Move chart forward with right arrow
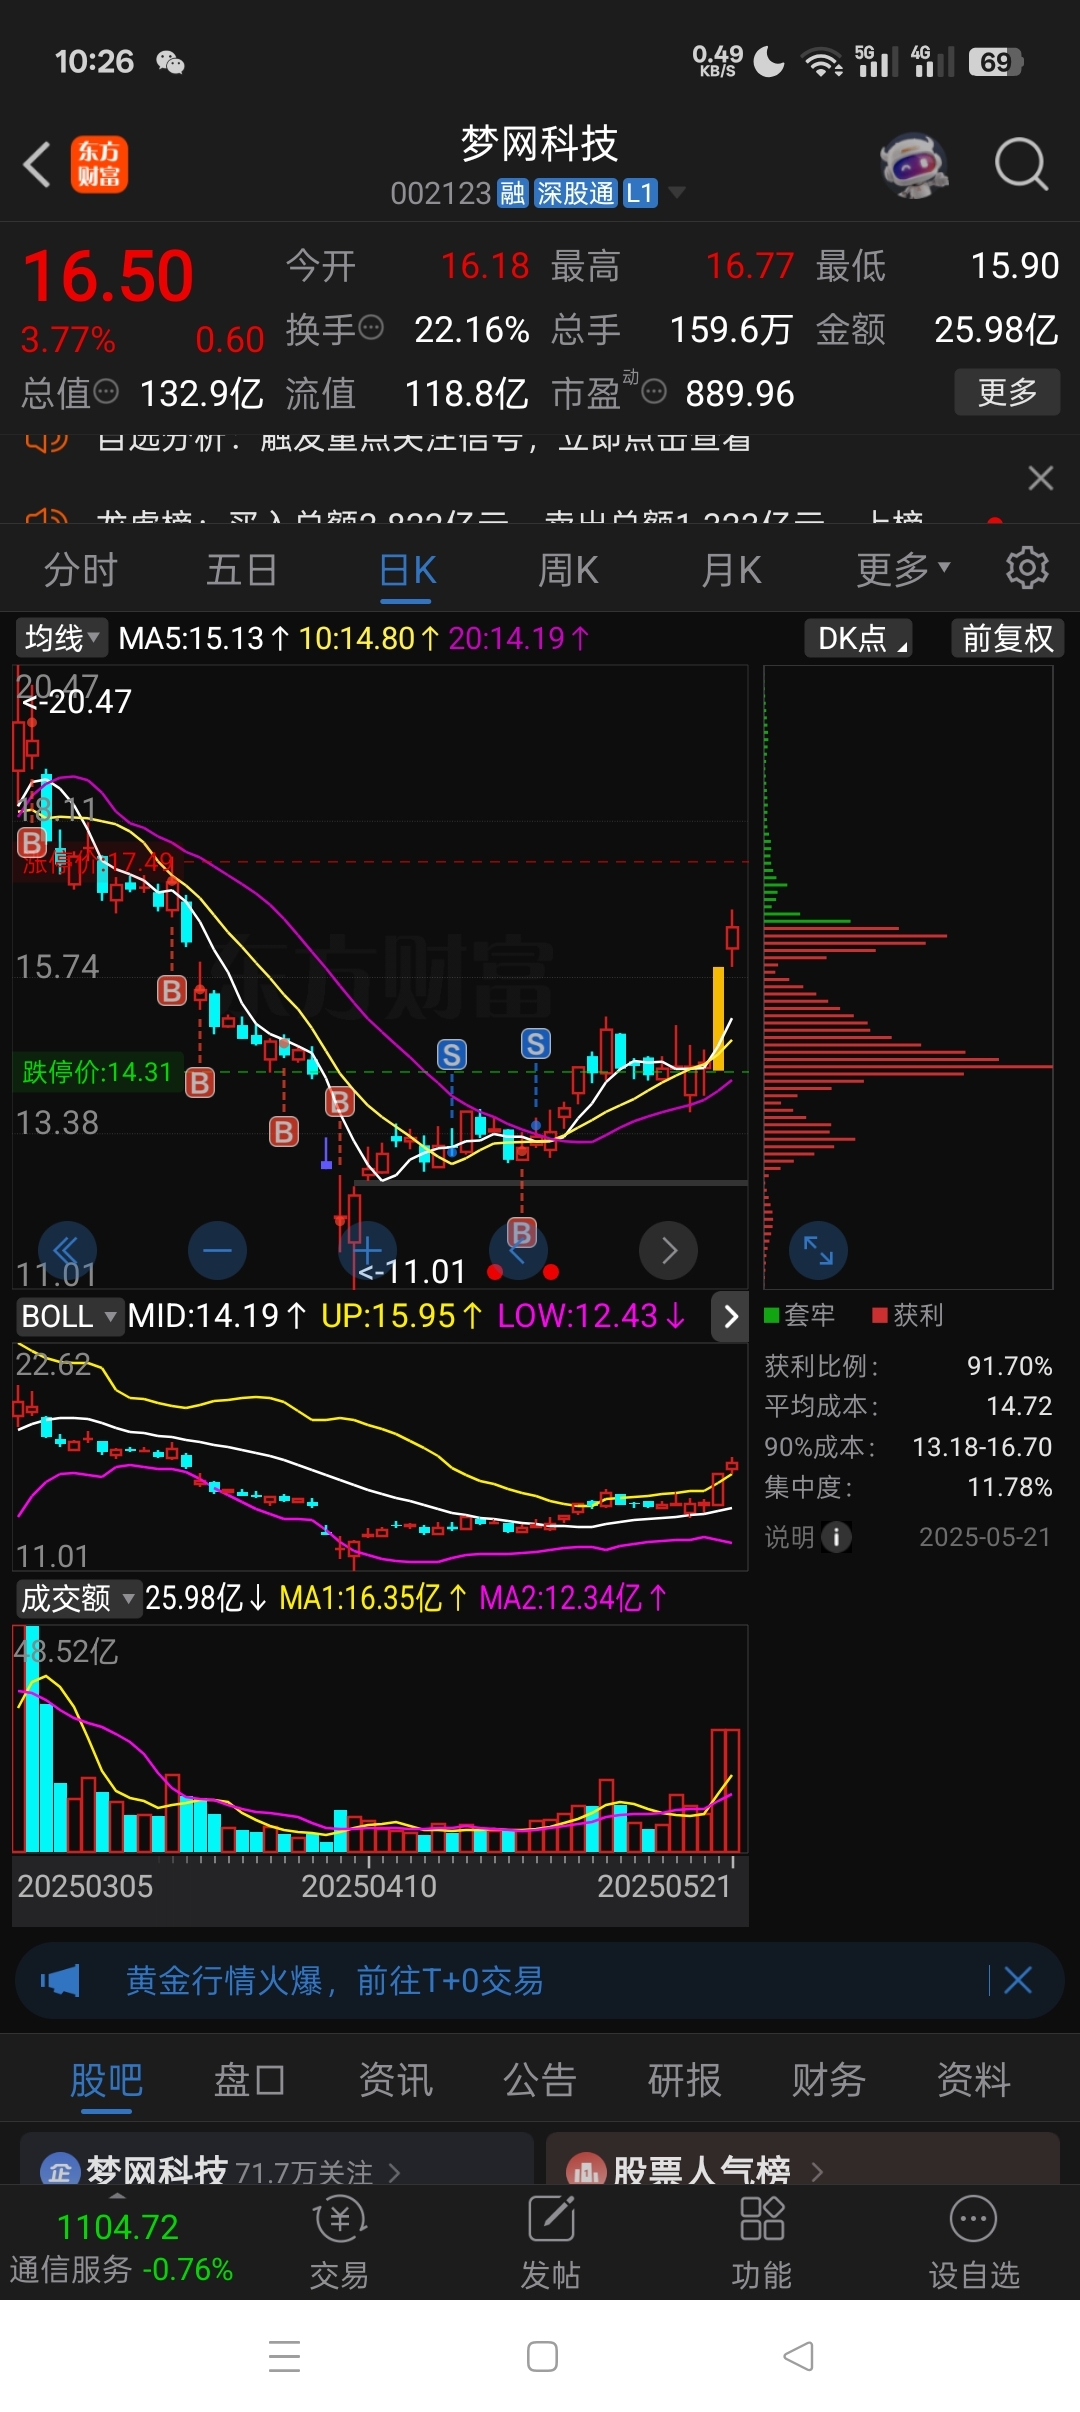 pyautogui.click(x=668, y=1250)
